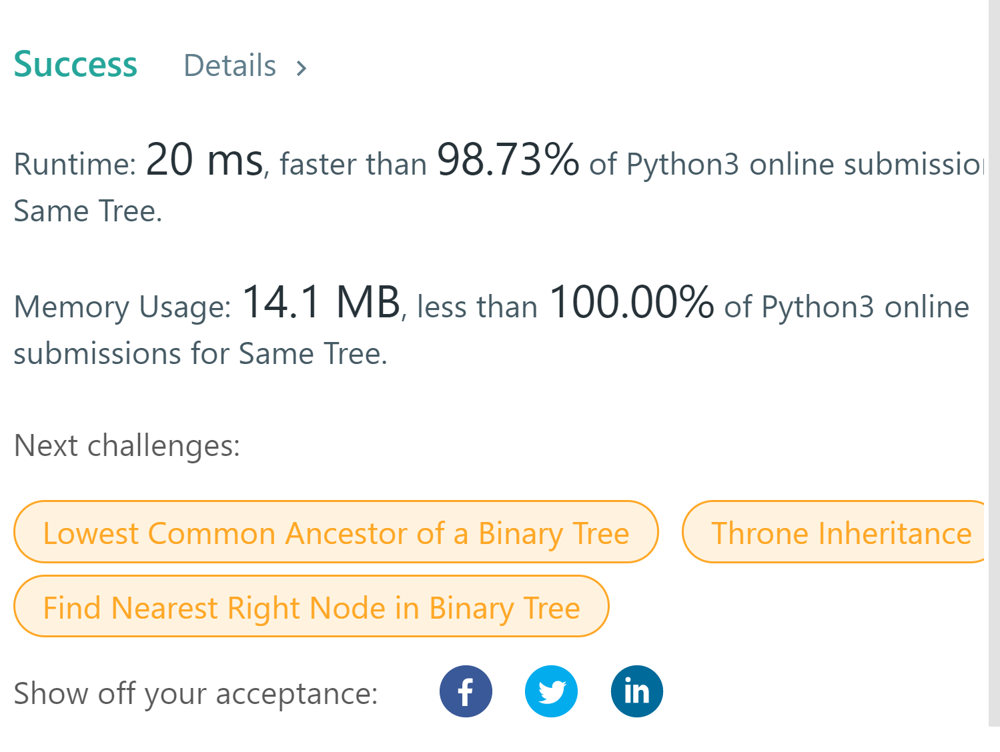1000x752 pixels.
Task: Click the 20 ms runtime value
Action: (204, 160)
